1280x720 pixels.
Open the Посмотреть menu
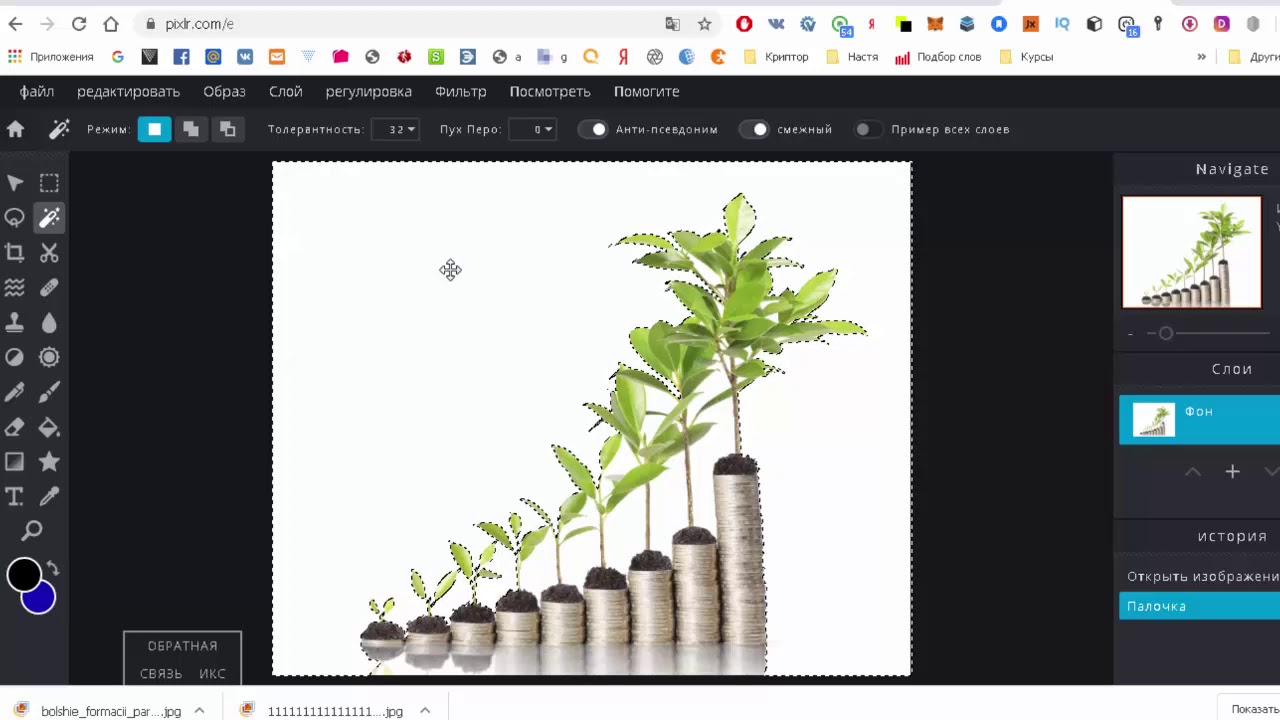(x=550, y=91)
